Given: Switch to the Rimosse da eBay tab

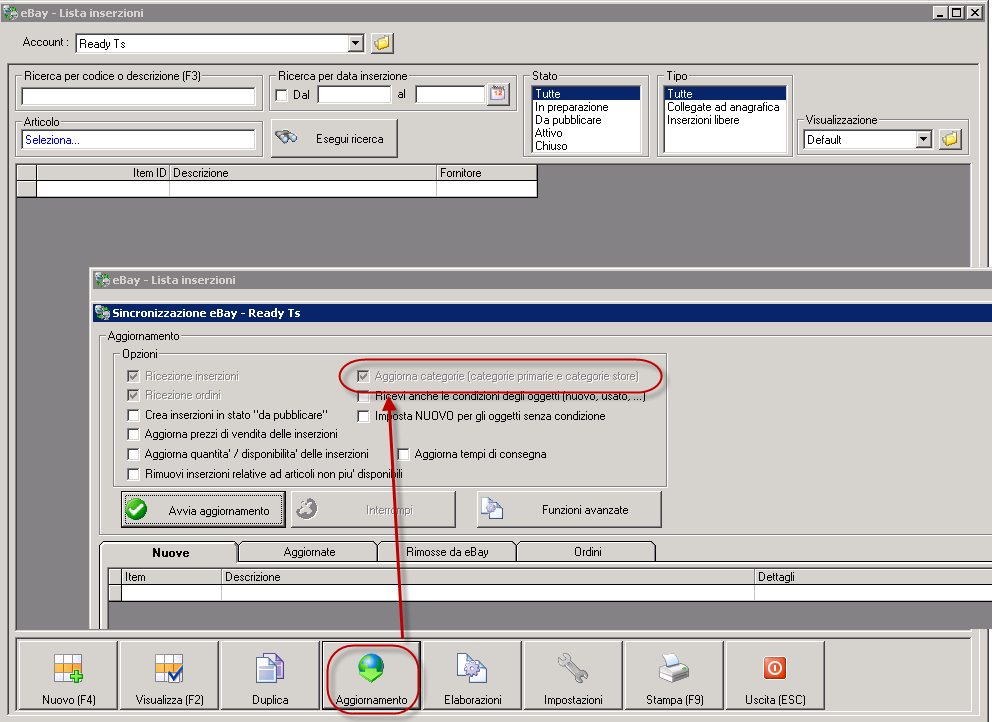Looking at the screenshot, I should coord(447,552).
